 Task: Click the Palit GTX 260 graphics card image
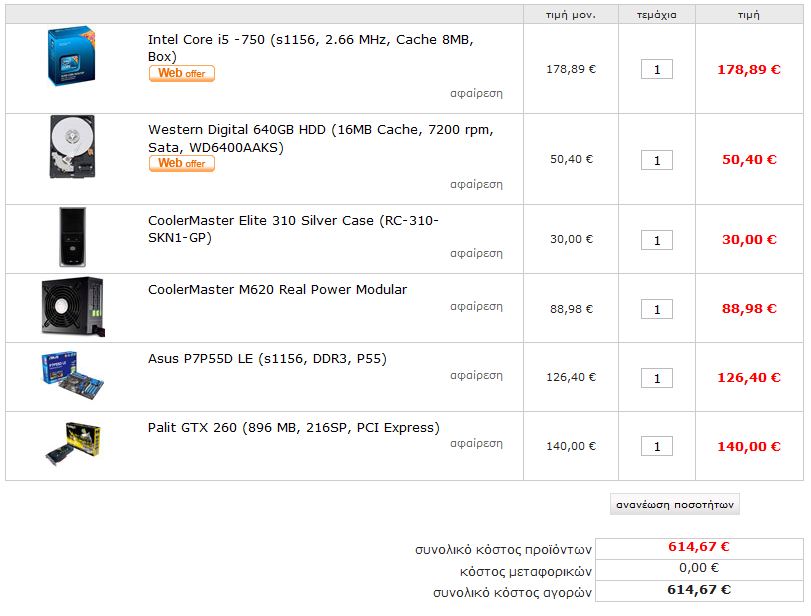click(72, 444)
